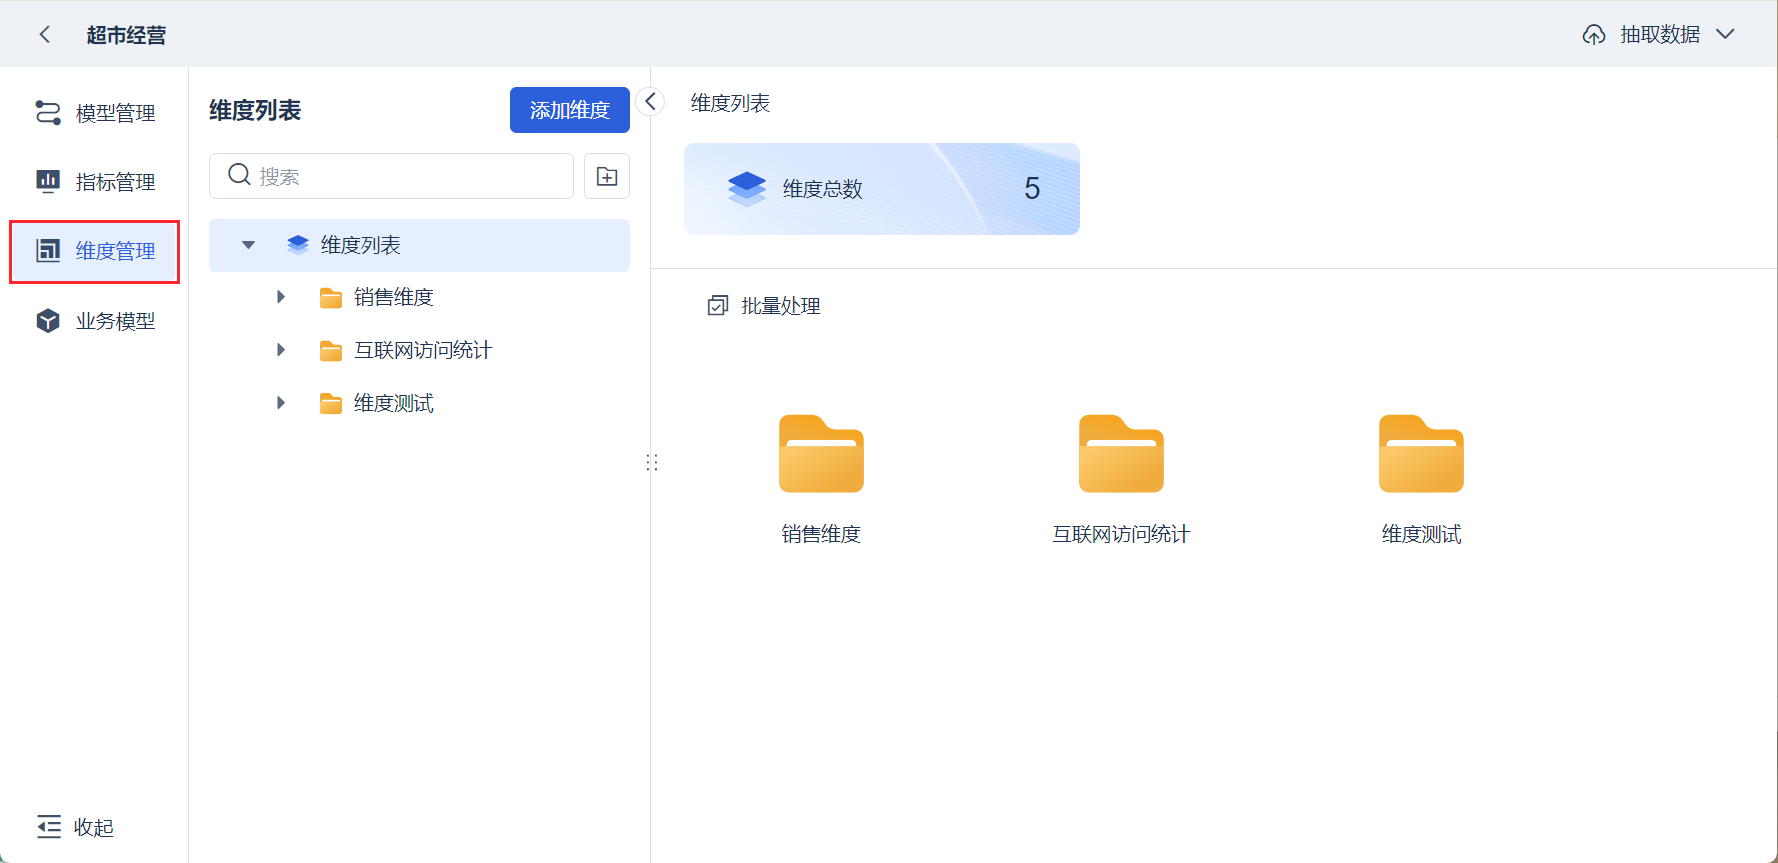Click the 添加维度 button
The image size is (1778, 863).
(x=570, y=110)
